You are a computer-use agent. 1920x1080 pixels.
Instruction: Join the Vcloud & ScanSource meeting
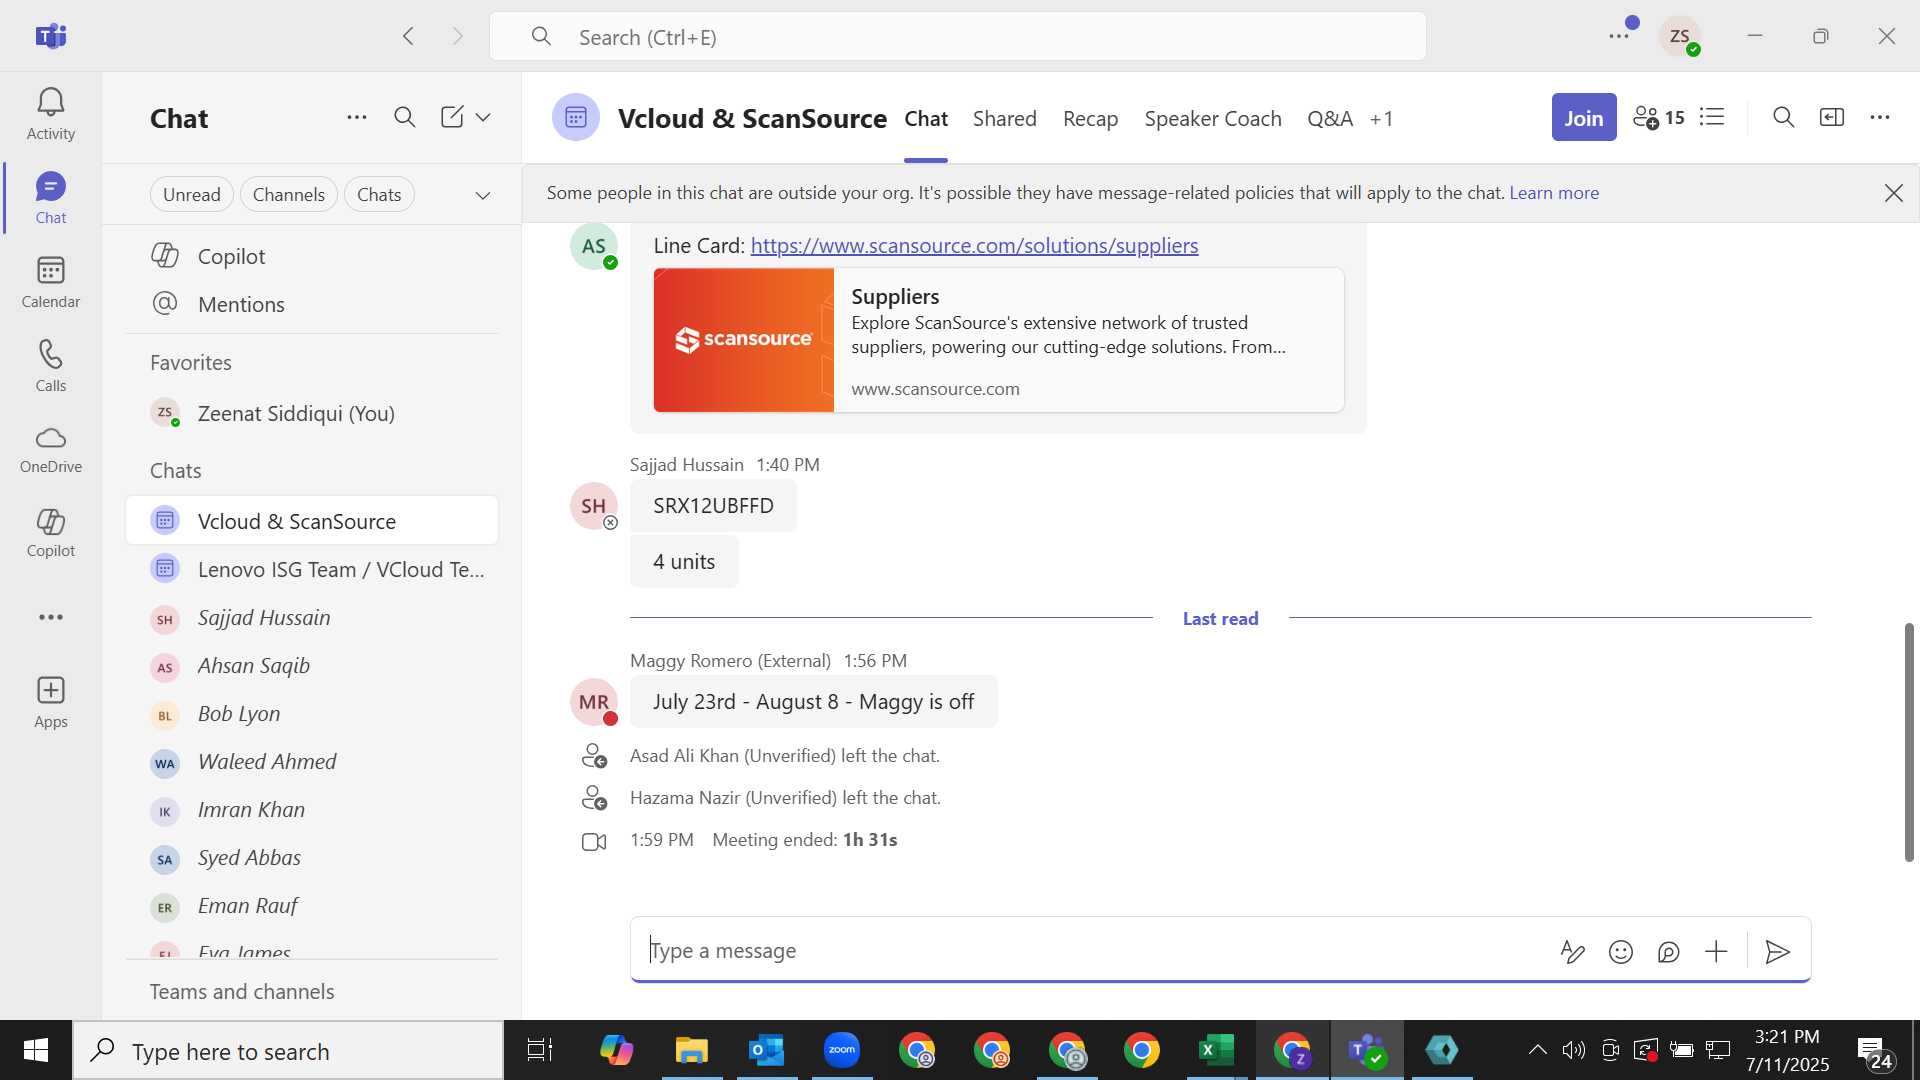[x=1583, y=118]
